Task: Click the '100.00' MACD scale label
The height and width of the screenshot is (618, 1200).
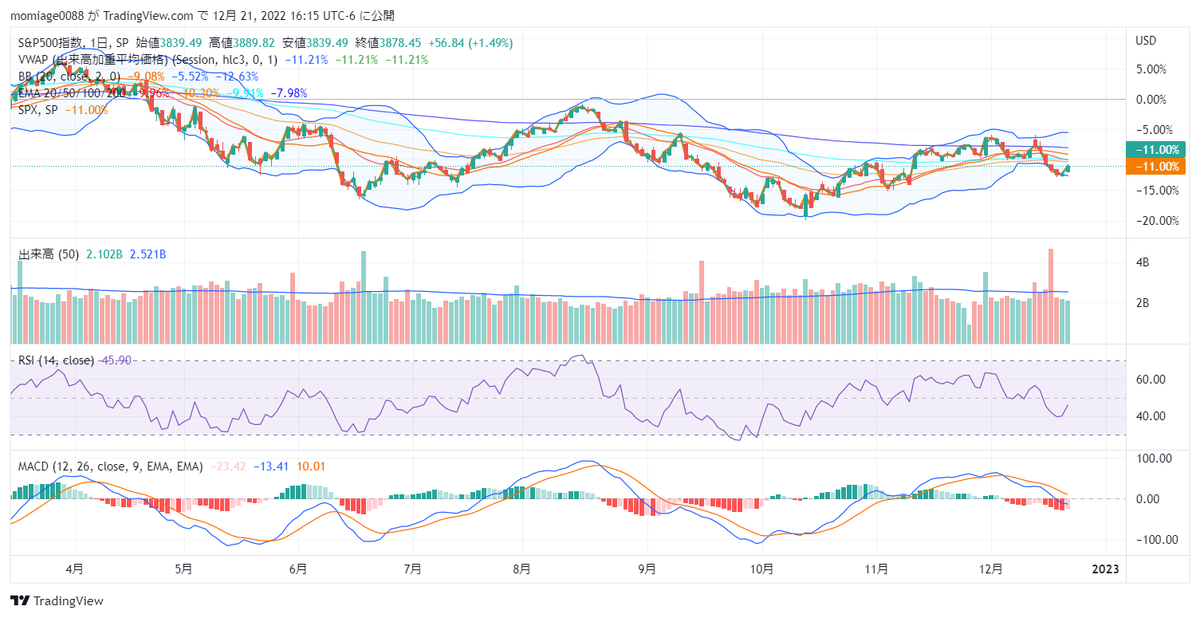Action: tap(1153, 458)
